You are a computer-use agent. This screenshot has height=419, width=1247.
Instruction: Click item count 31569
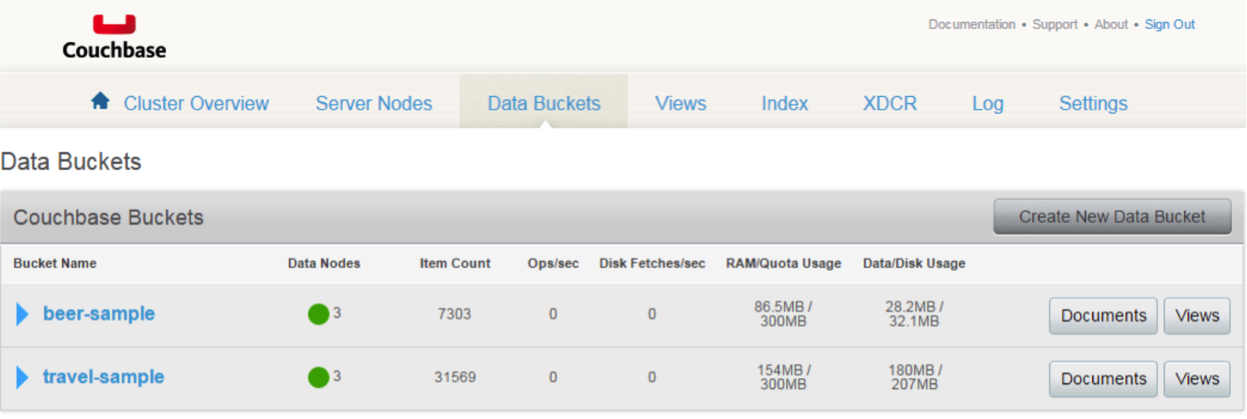pyautogui.click(x=455, y=377)
